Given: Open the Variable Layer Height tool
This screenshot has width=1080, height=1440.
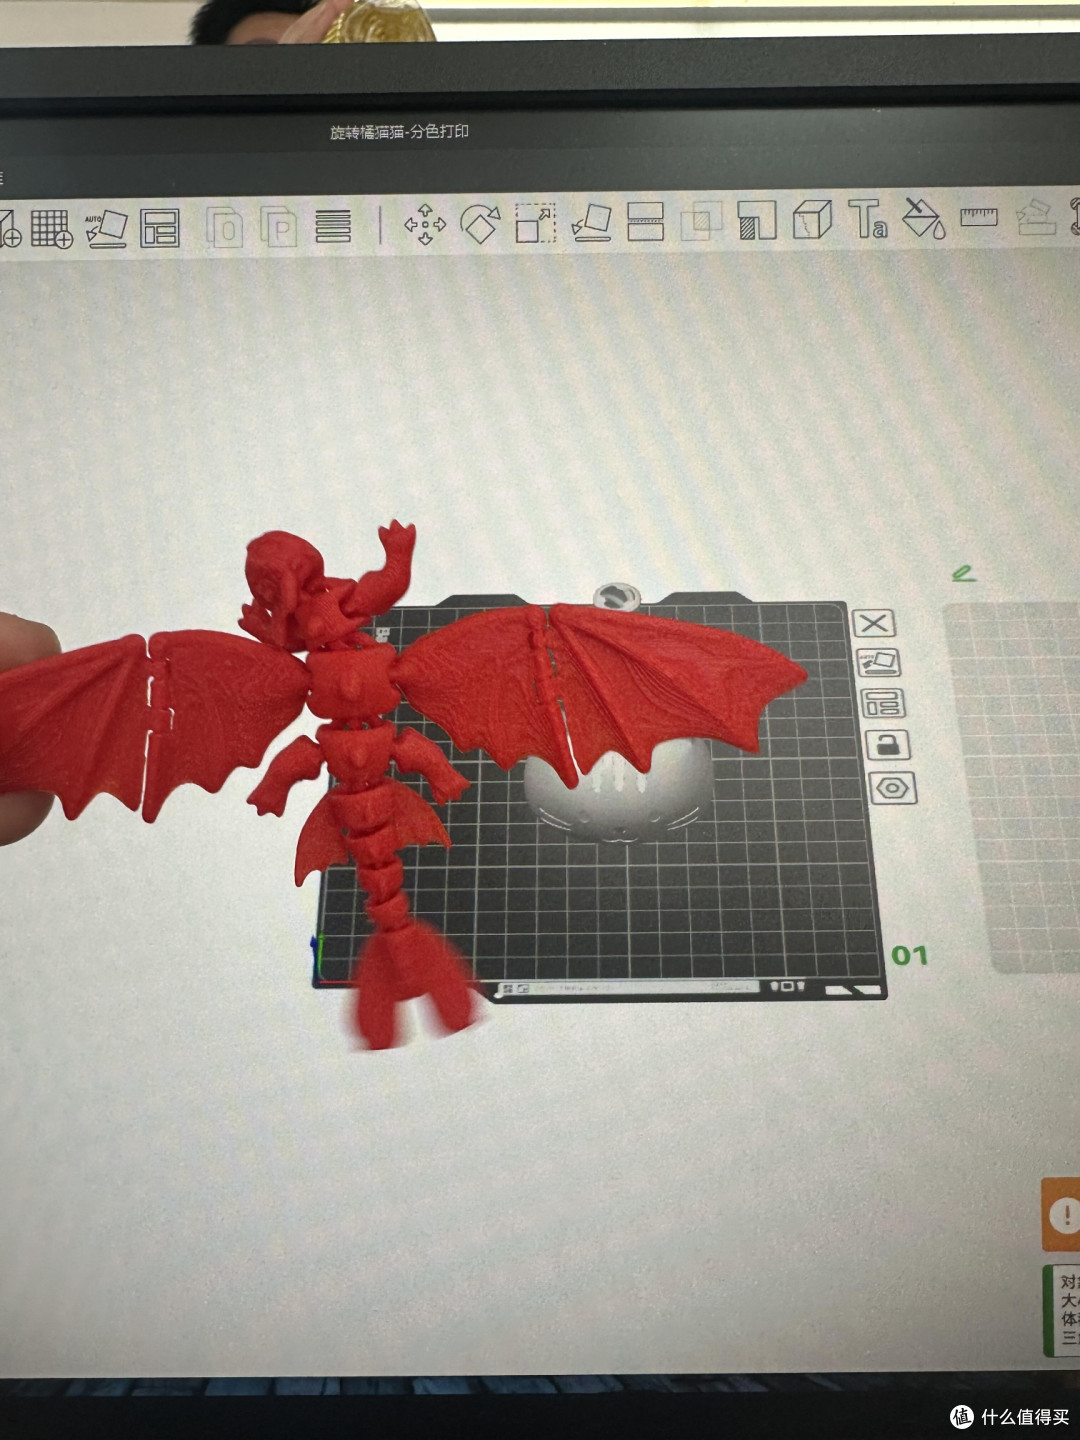Looking at the screenshot, I should [333, 226].
